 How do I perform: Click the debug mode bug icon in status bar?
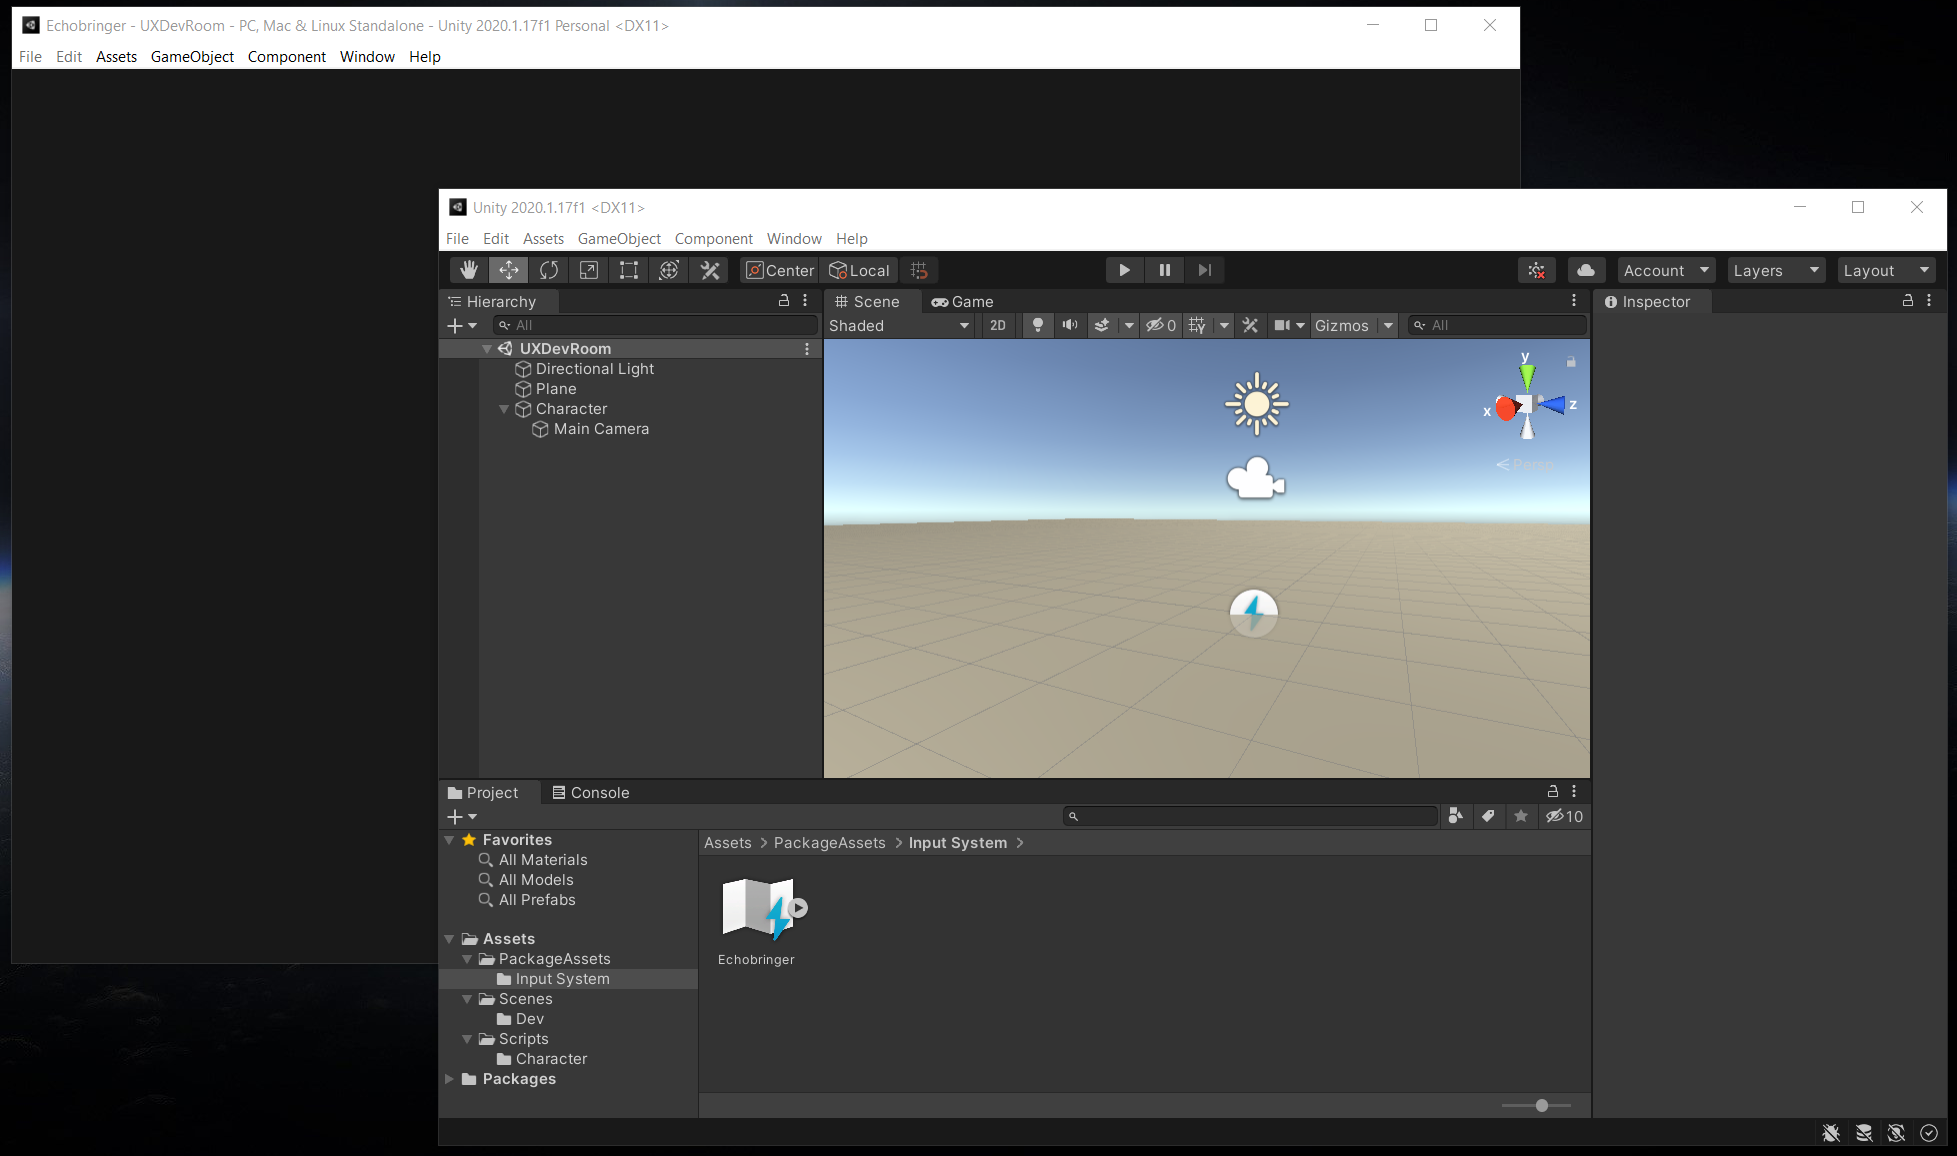click(1831, 1133)
